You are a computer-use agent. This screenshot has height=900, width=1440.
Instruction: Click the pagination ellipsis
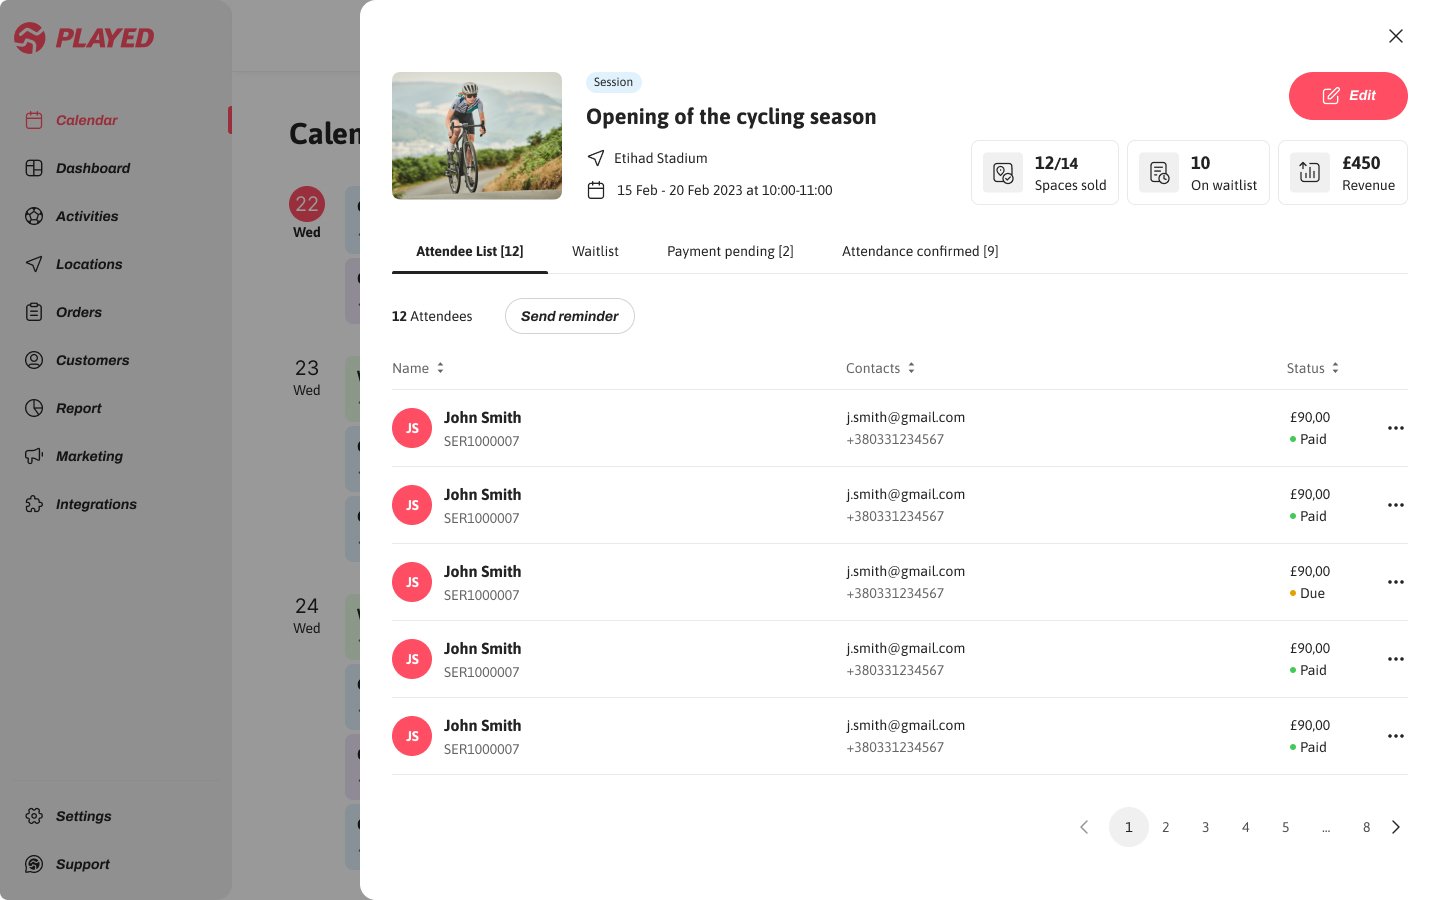(1326, 829)
